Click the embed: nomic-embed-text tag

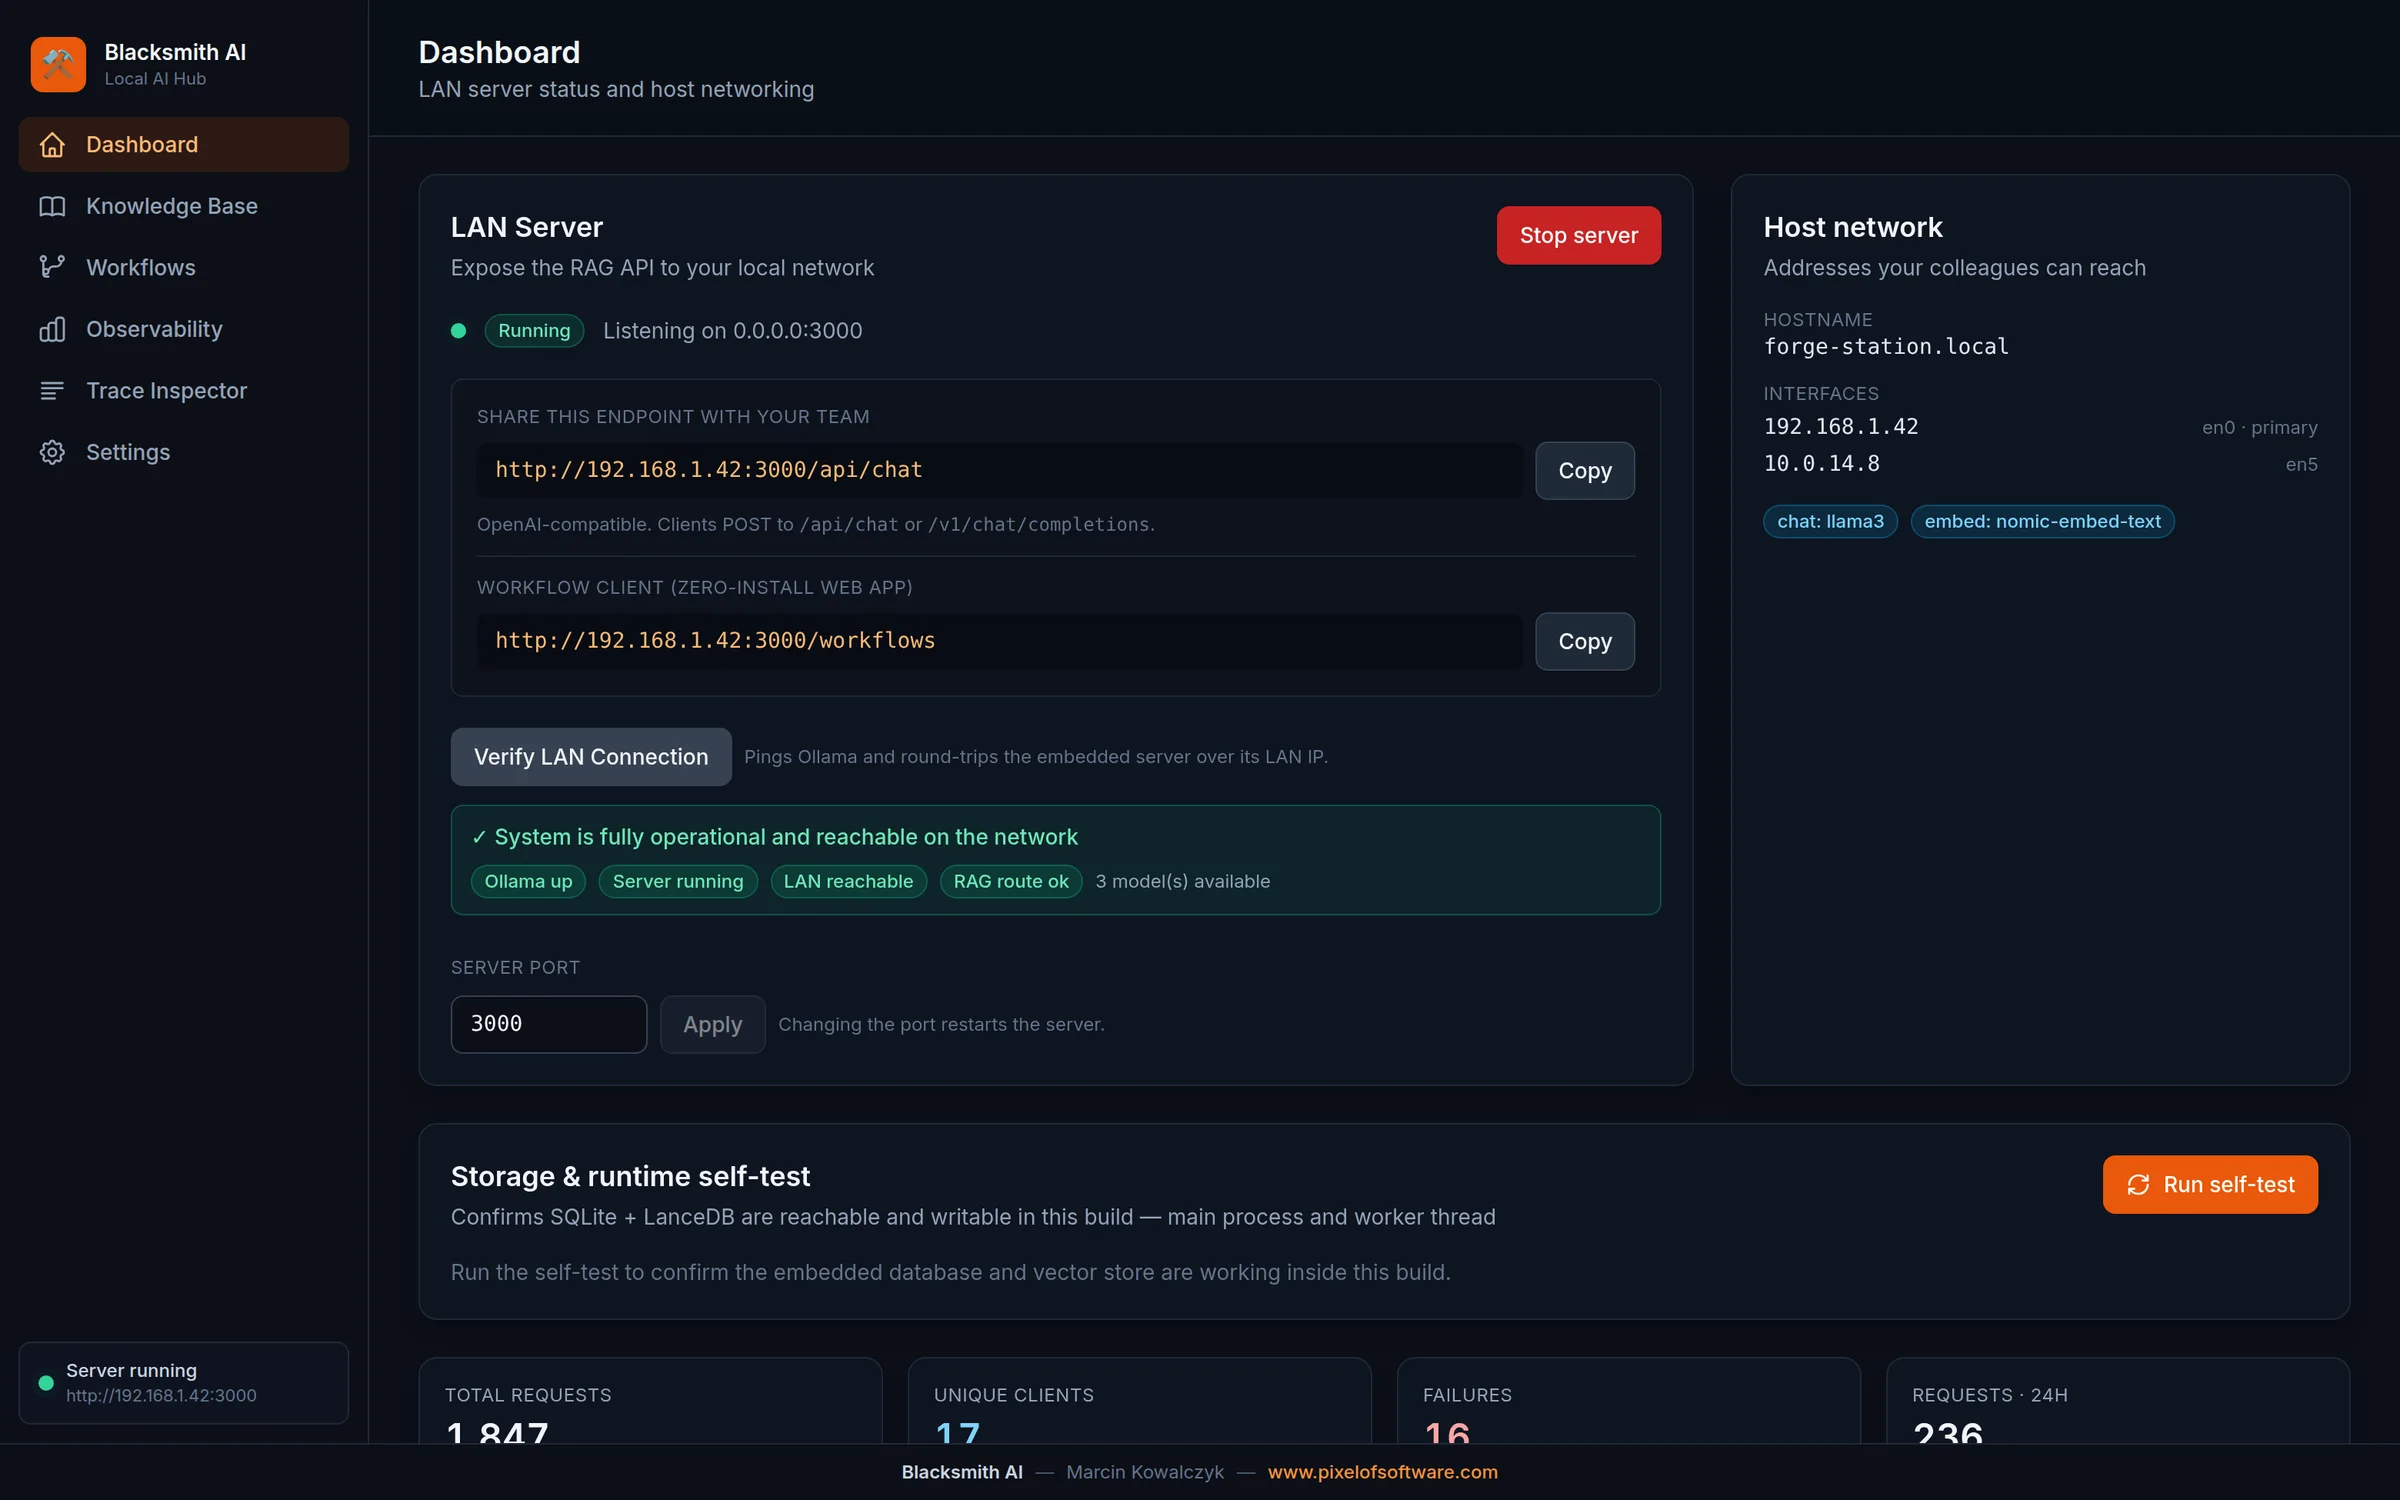pyautogui.click(x=2042, y=521)
